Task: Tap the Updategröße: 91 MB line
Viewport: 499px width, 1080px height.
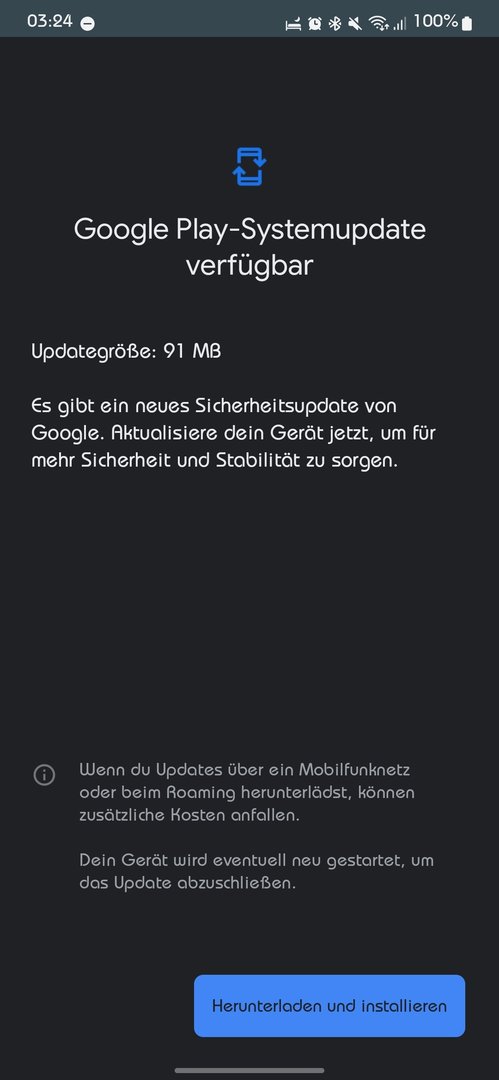Action: (x=126, y=351)
